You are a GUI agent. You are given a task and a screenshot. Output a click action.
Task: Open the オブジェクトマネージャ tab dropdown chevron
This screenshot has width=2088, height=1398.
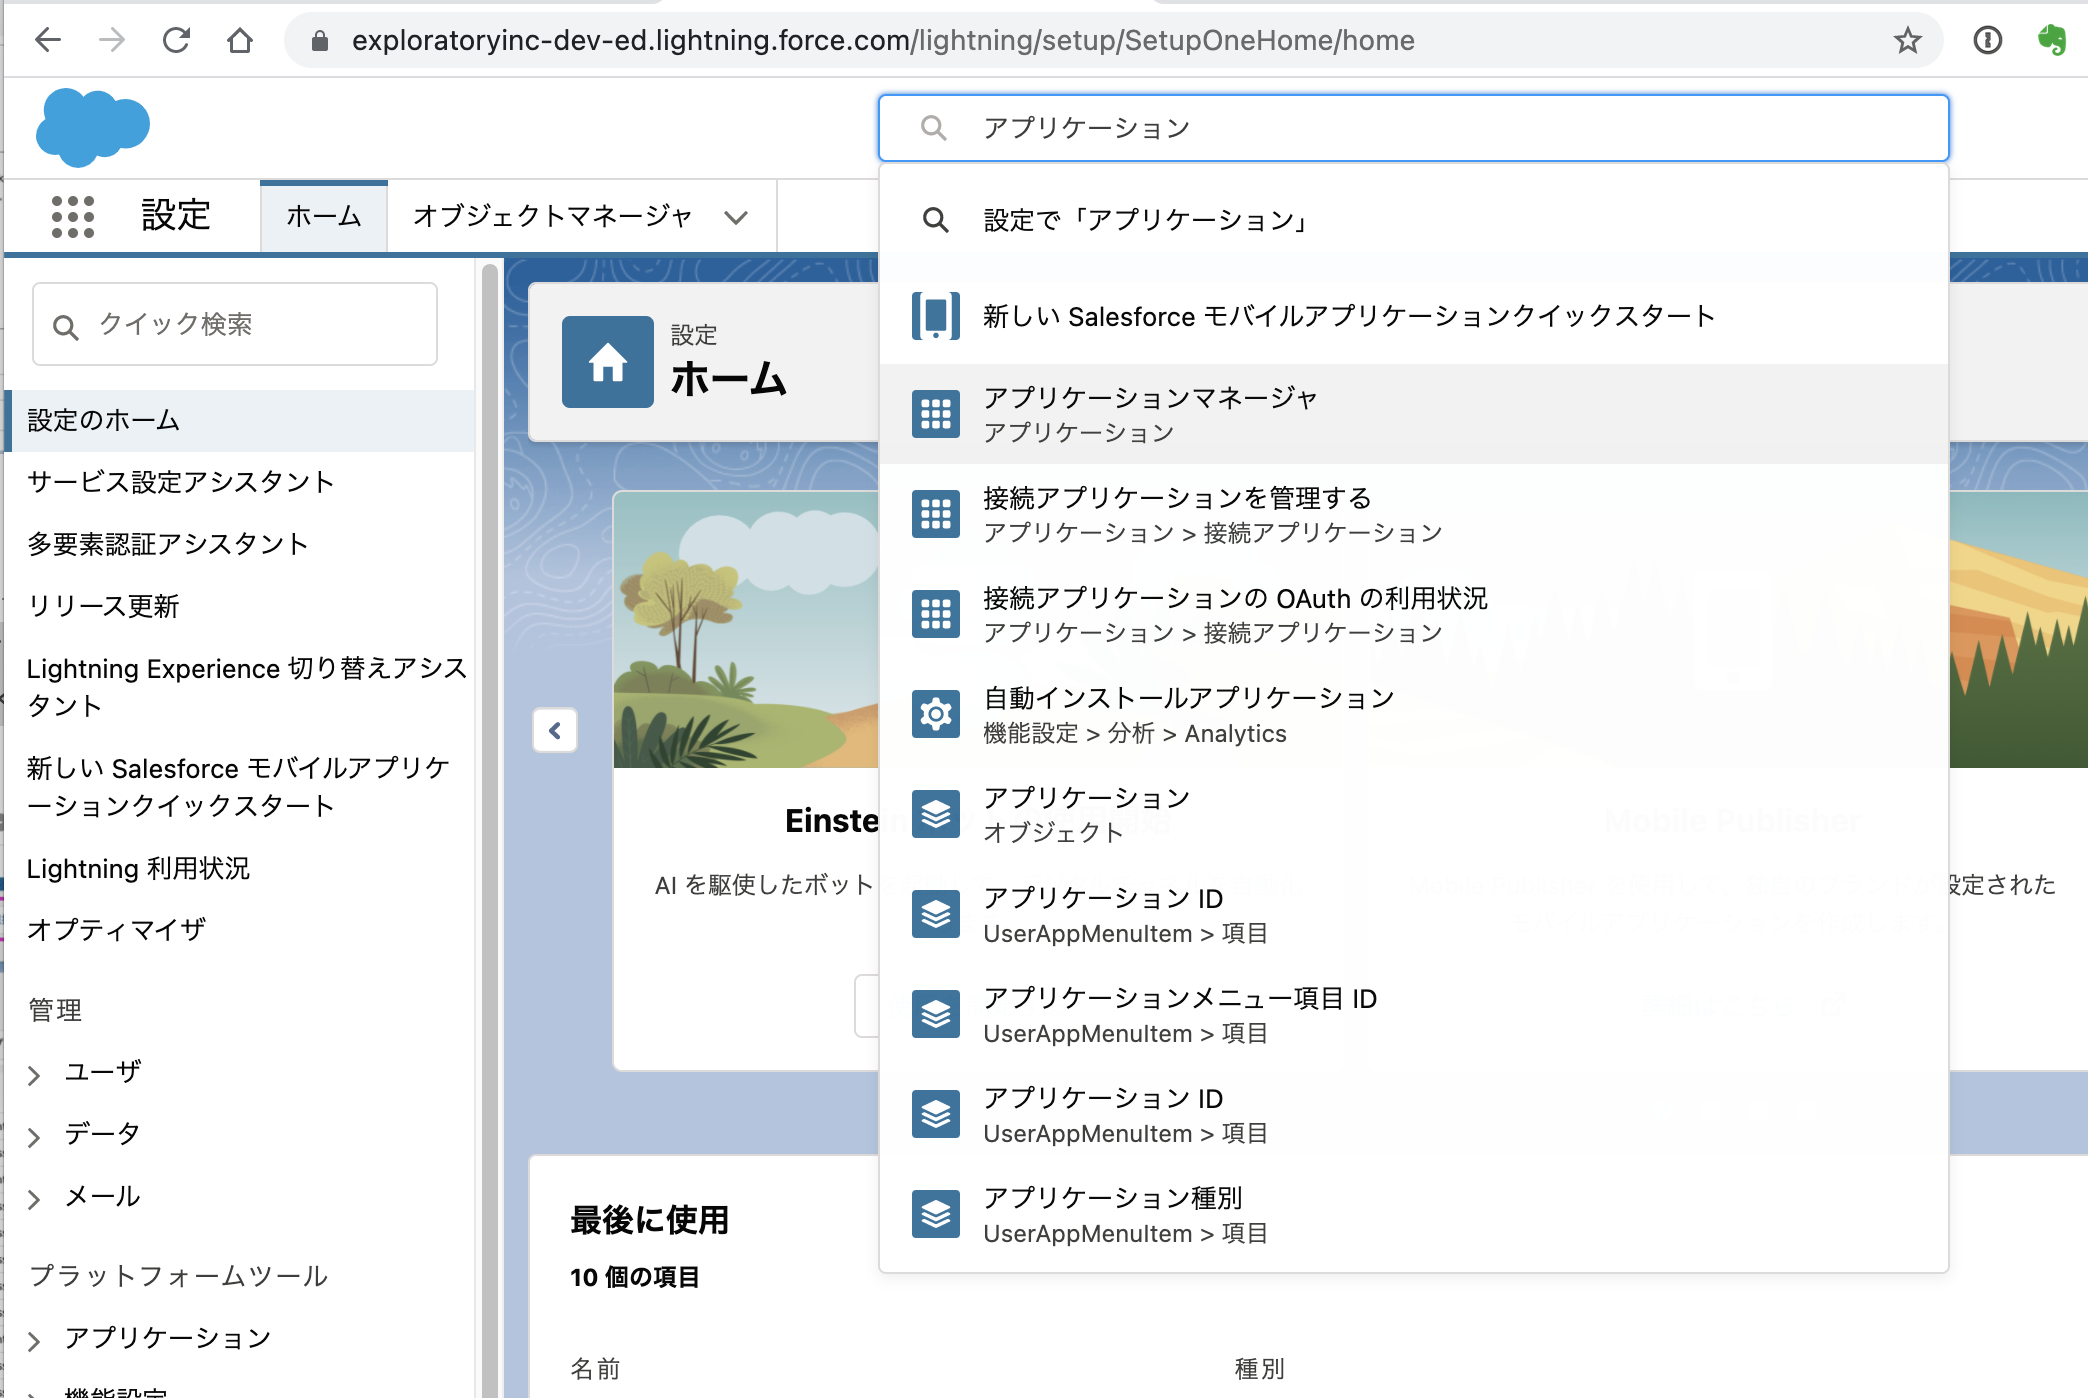point(736,217)
